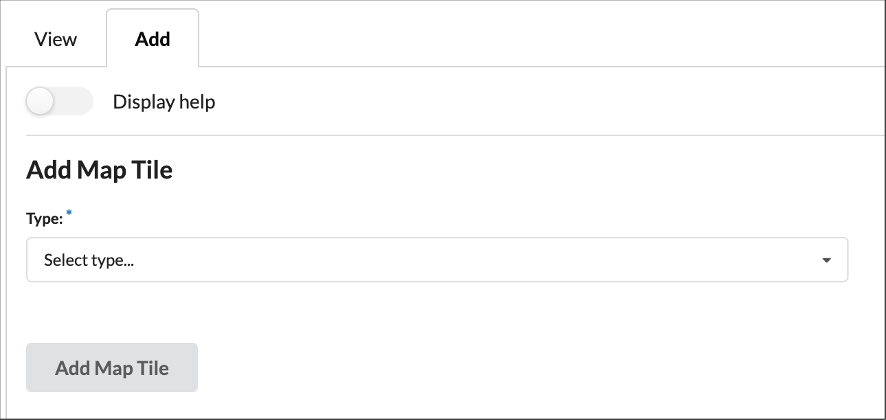Screen dimensions: 886x420
Task: Click the Select type... placeholder text
Action: click(89, 260)
